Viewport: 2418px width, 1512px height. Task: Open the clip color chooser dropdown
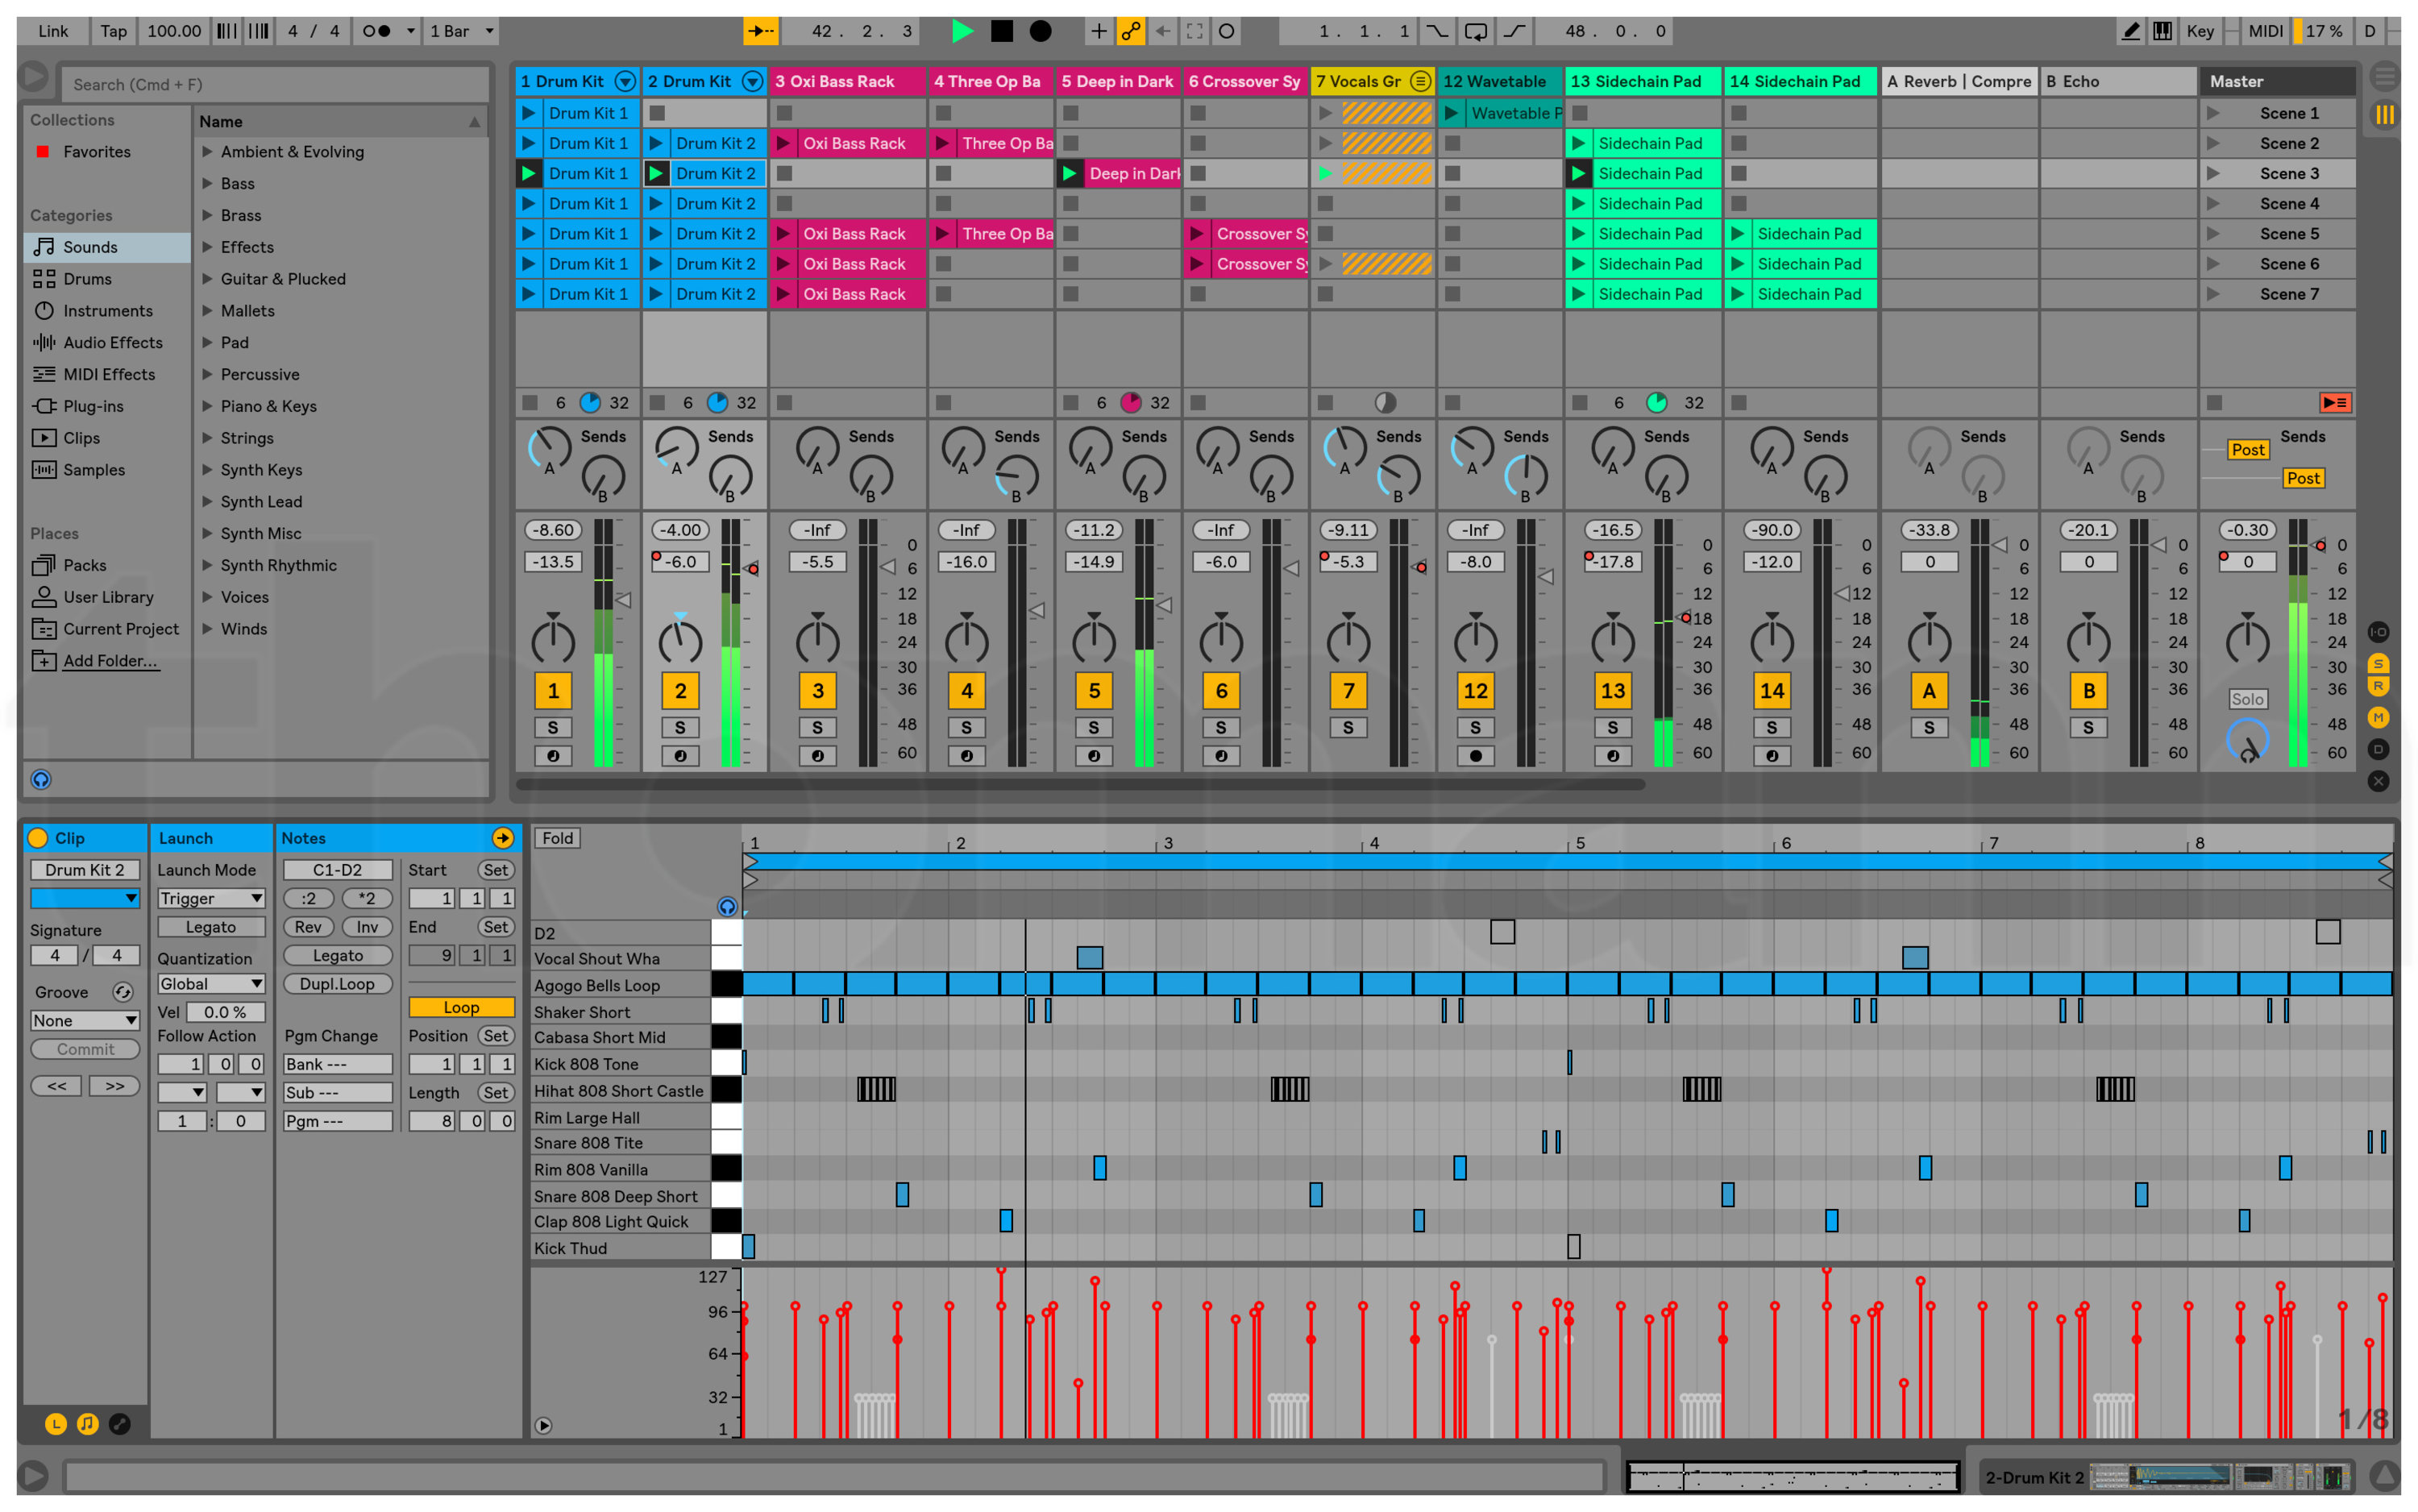(84, 898)
